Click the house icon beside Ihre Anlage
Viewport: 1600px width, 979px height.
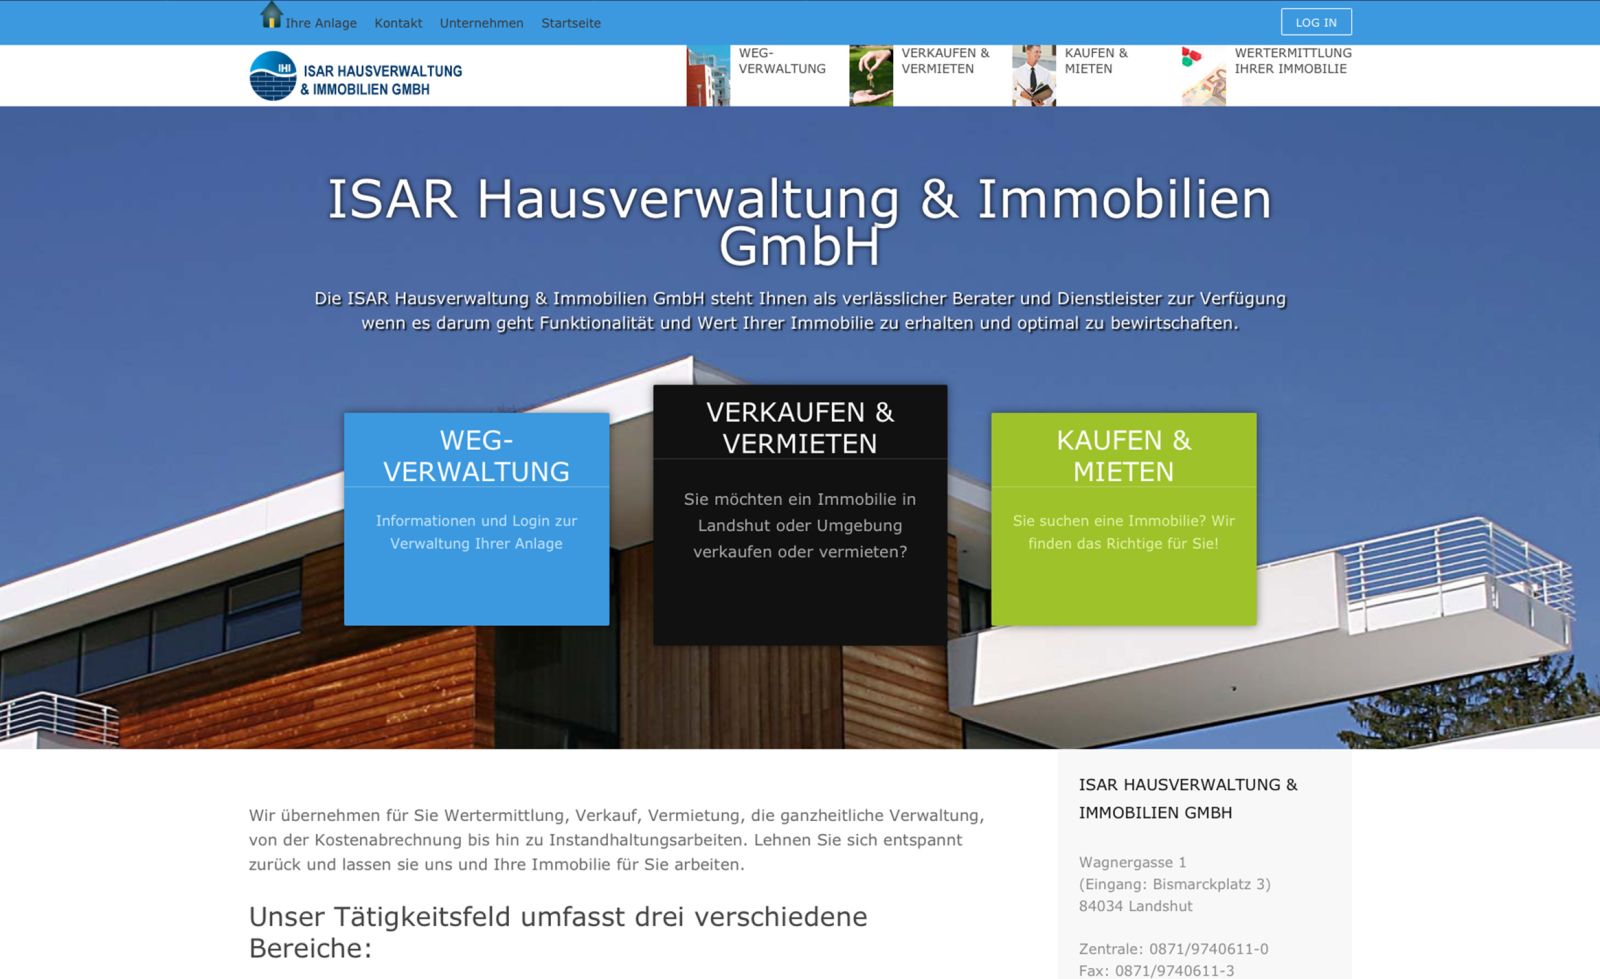click(x=271, y=15)
